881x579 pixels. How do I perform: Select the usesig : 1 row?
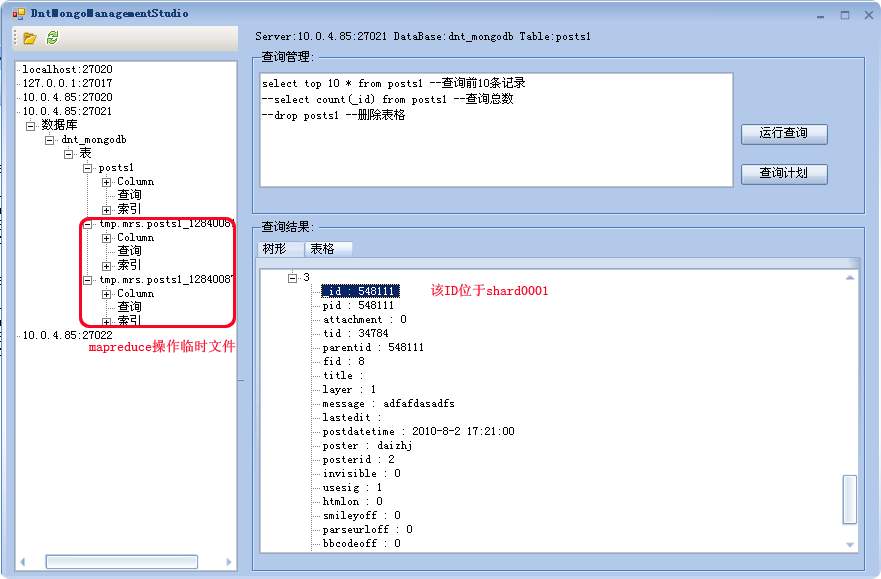(352, 487)
